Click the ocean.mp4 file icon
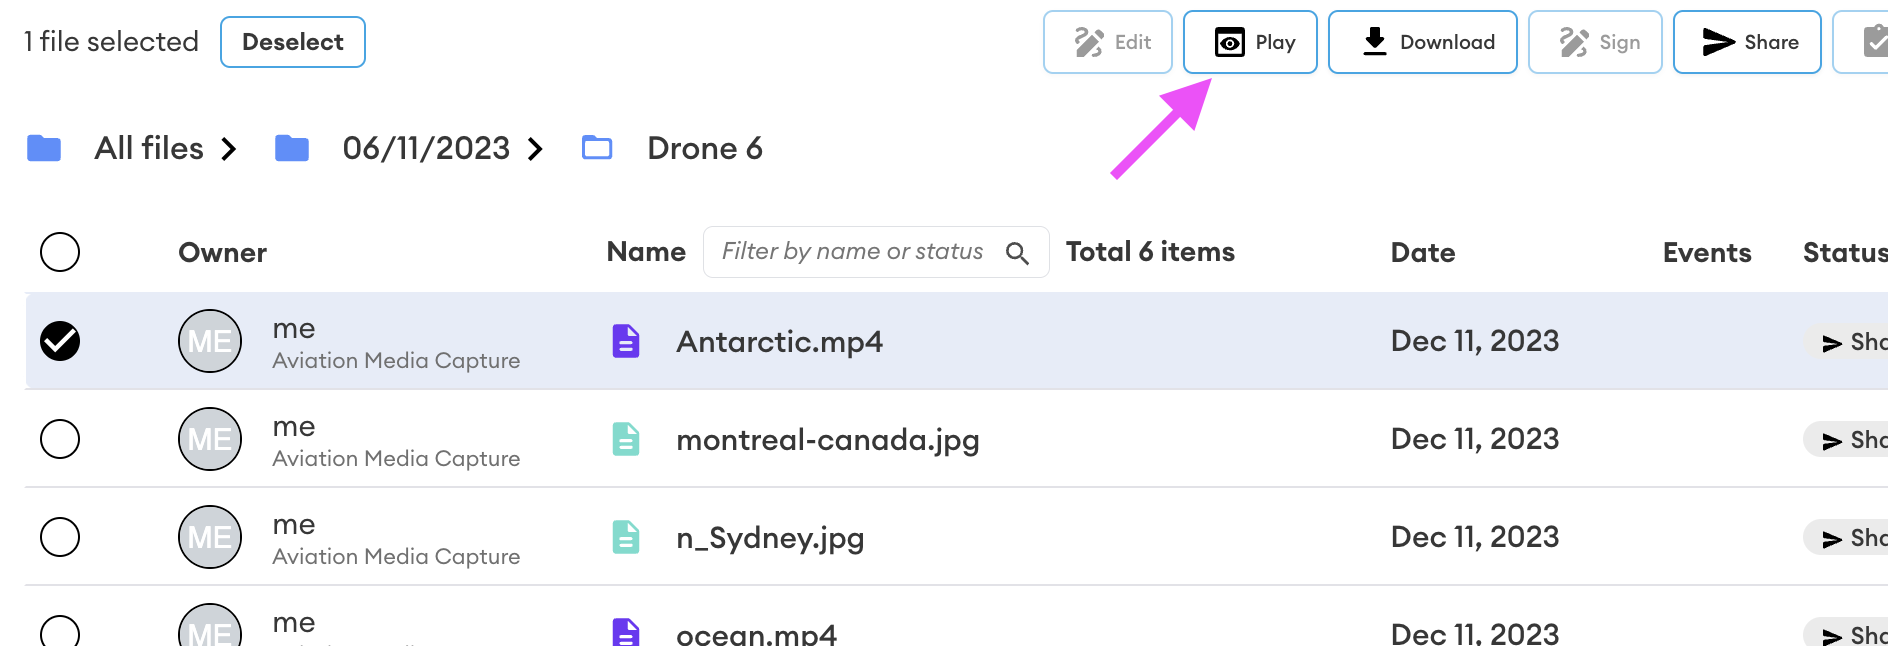The image size is (1888, 646). pos(626,632)
